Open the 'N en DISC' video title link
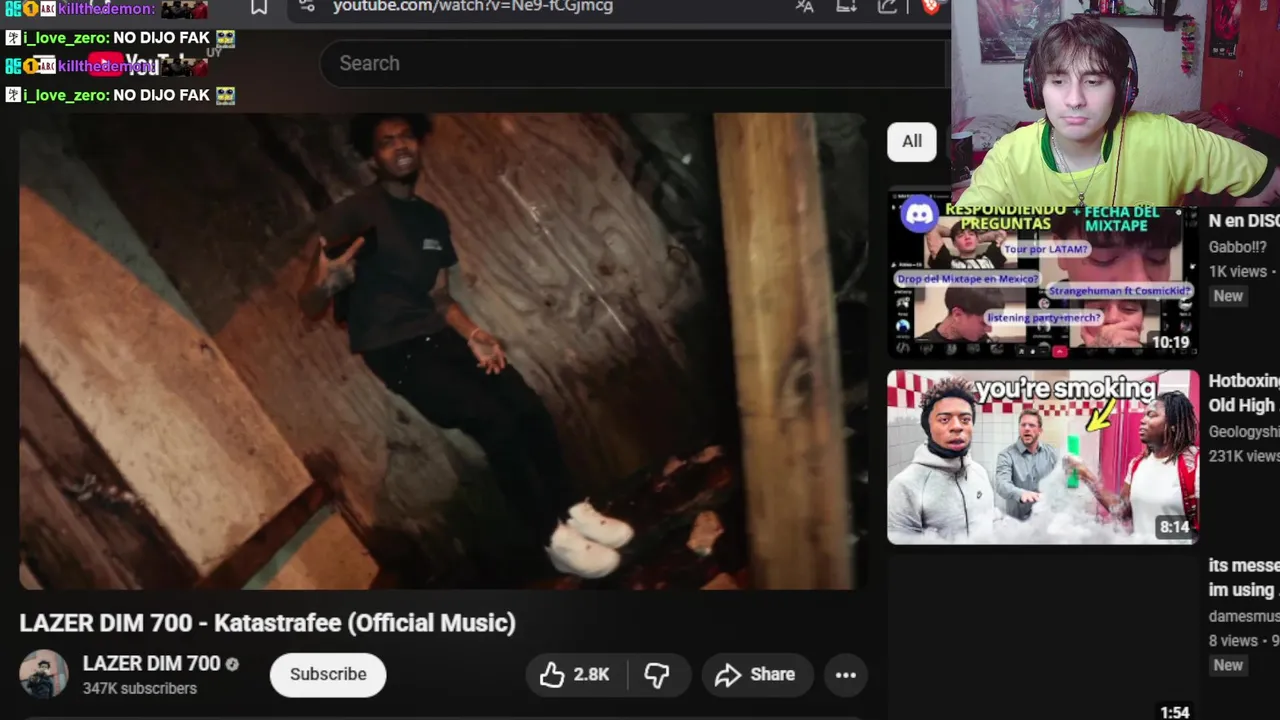The width and height of the screenshot is (1280, 720). pos(1244,221)
